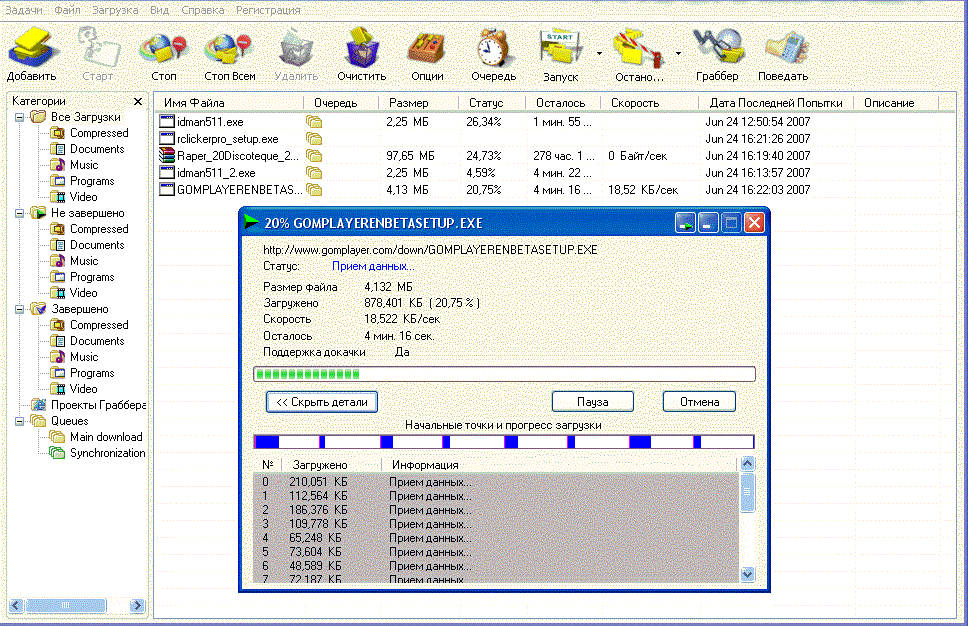Select the Main download queue
The height and width of the screenshot is (626, 968).
(x=106, y=437)
